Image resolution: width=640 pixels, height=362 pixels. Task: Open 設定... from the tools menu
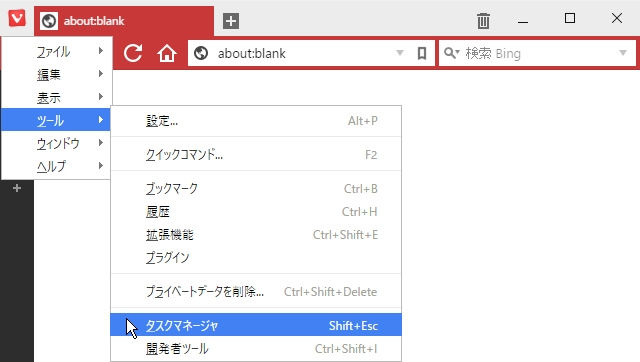[x=256, y=121]
